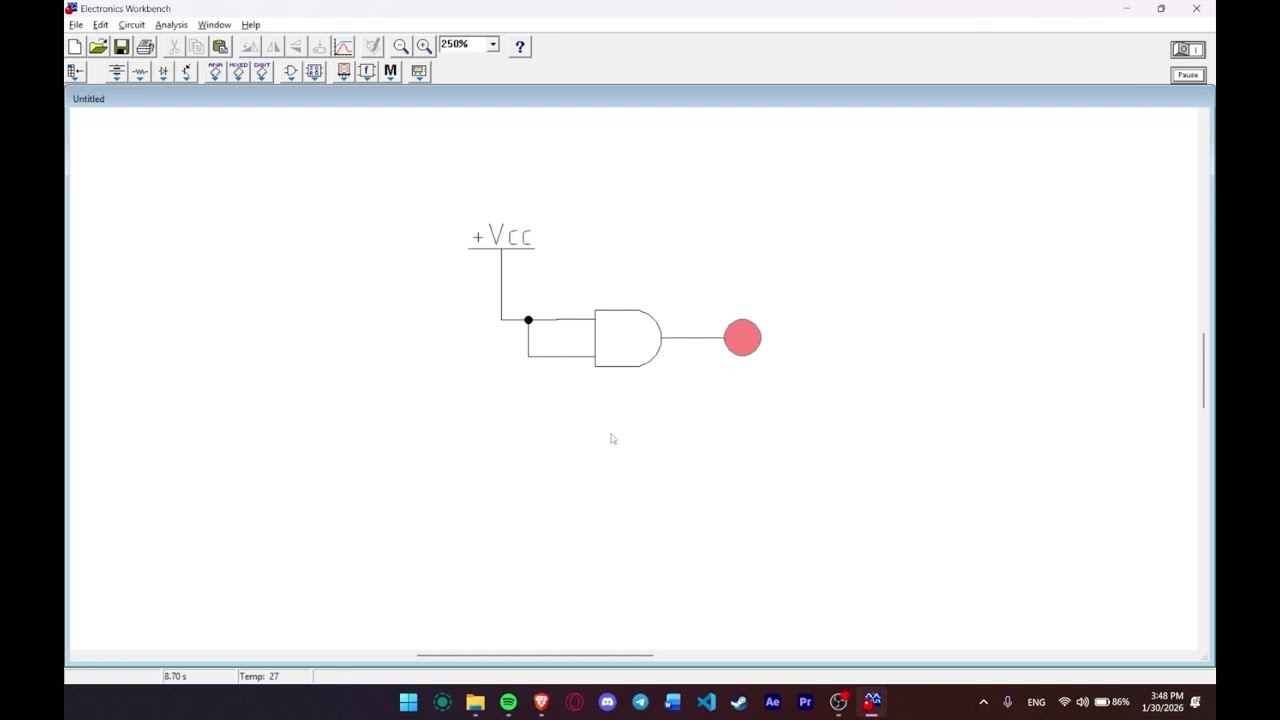Open the Windows Start menu
Image resolution: width=1280 pixels, height=720 pixels.
[409, 702]
